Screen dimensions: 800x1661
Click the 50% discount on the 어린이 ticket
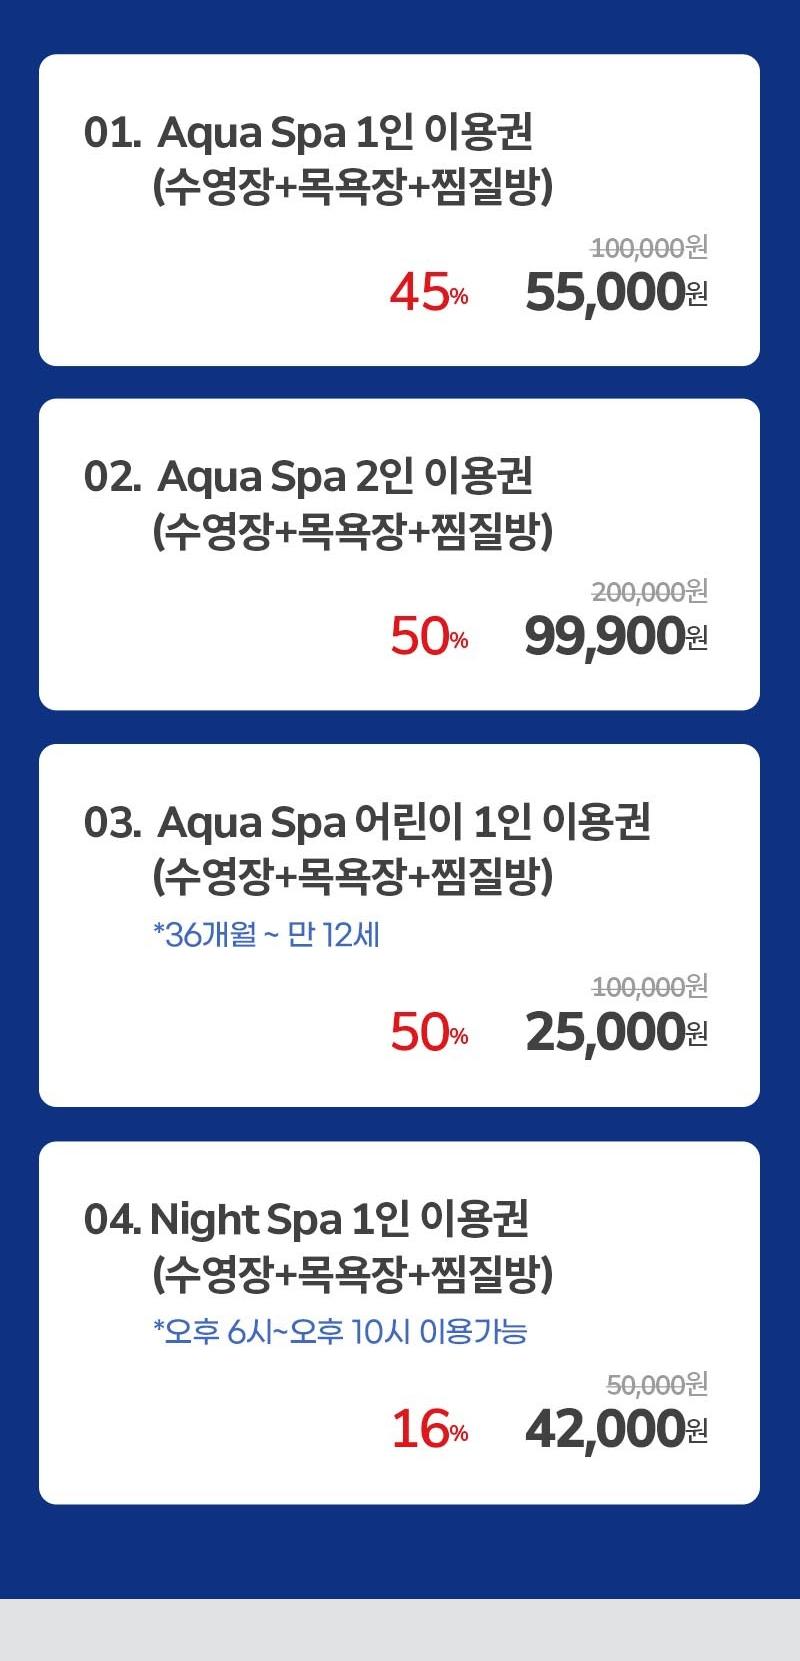[x=429, y=1032]
